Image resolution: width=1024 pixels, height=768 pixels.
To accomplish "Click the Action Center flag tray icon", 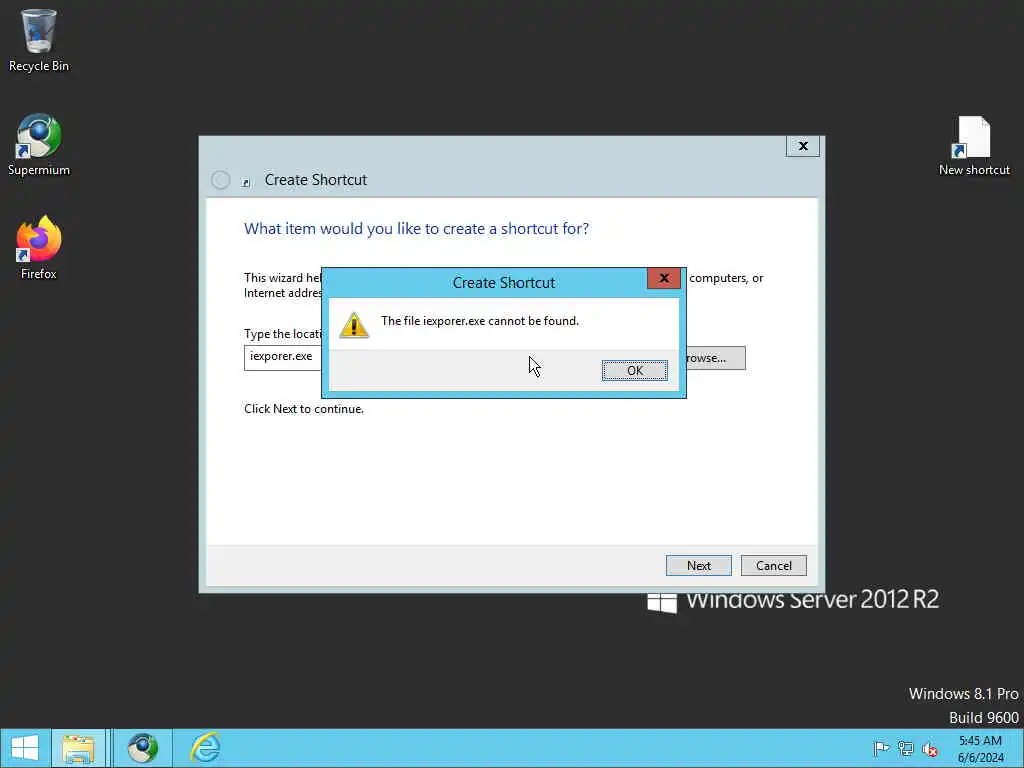I will tap(881, 748).
